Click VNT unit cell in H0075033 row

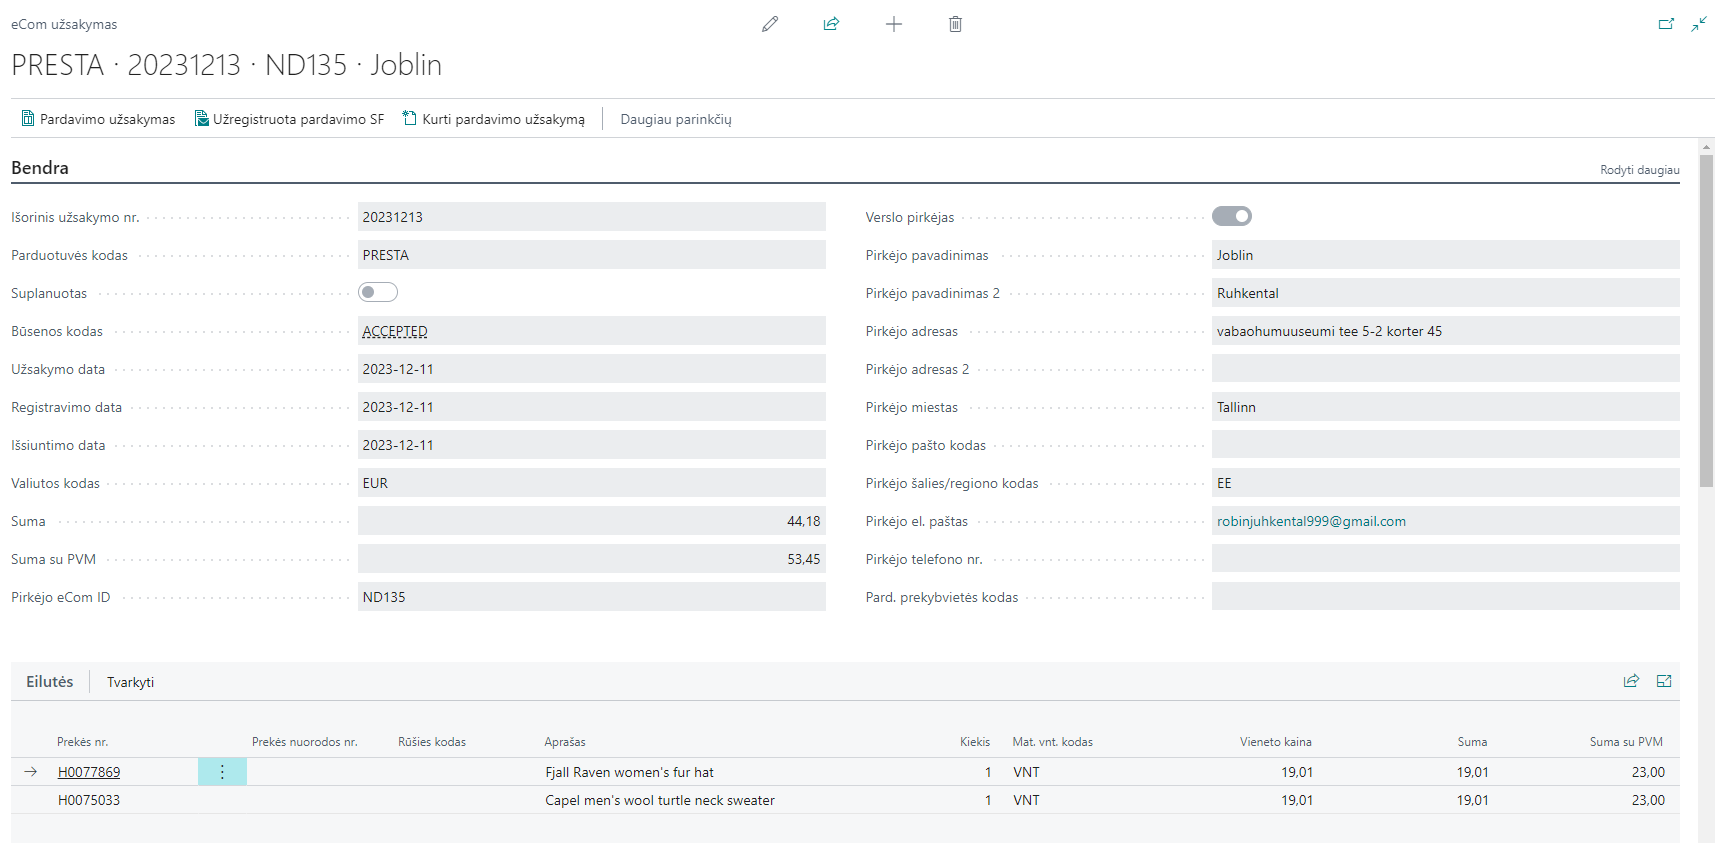[x=1026, y=800]
